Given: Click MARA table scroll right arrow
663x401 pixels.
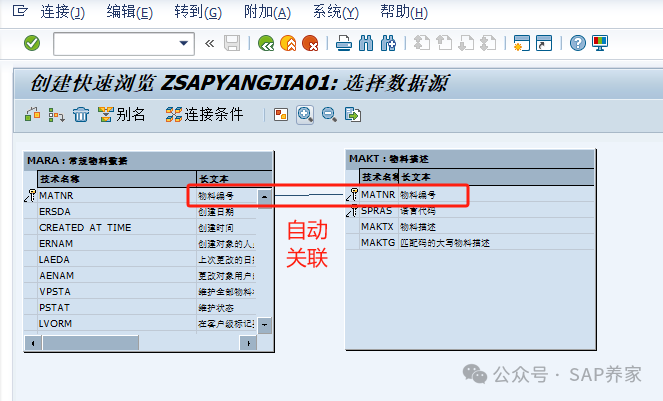Looking at the screenshot, I should pyautogui.click(x=249, y=343).
